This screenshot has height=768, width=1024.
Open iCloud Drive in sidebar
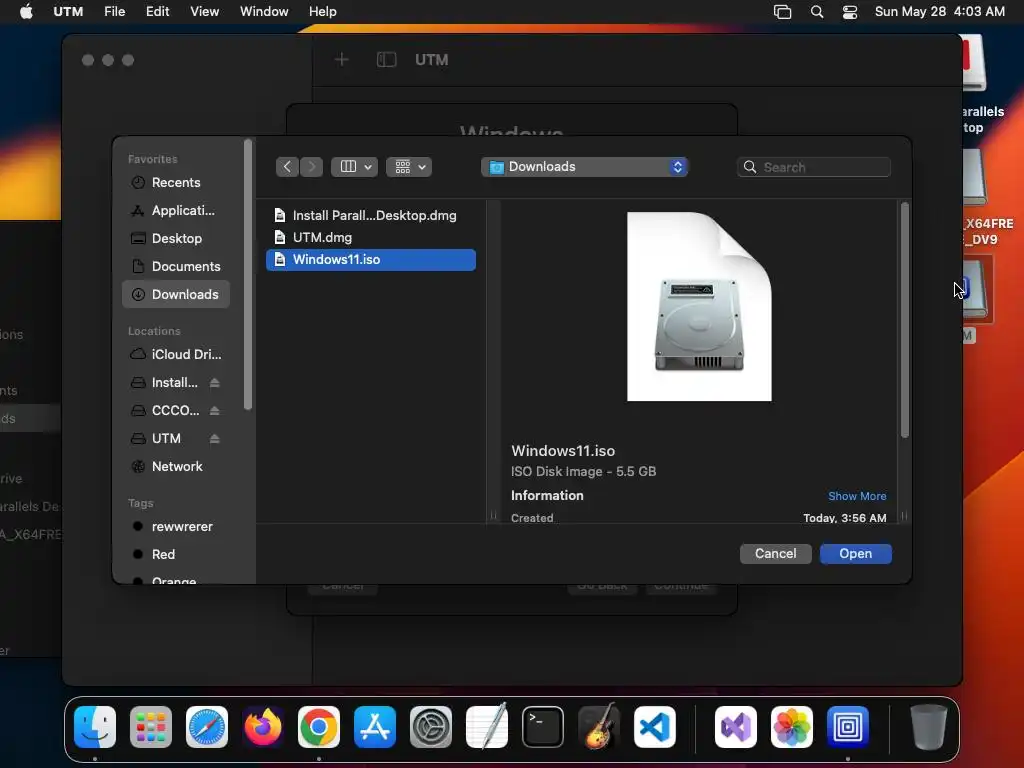(176, 355)
